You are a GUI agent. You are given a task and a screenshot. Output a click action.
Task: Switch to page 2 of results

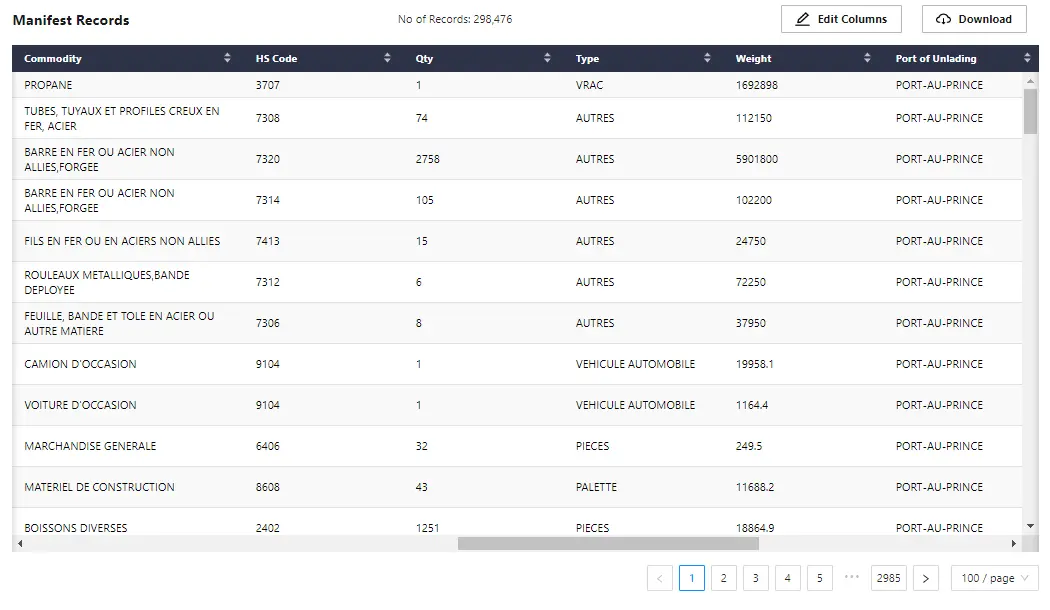[723, 578]
